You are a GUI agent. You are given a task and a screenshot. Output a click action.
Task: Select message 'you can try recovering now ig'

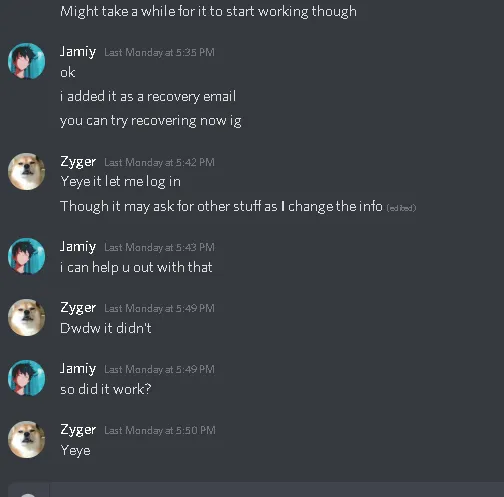(x=151, y=121)
